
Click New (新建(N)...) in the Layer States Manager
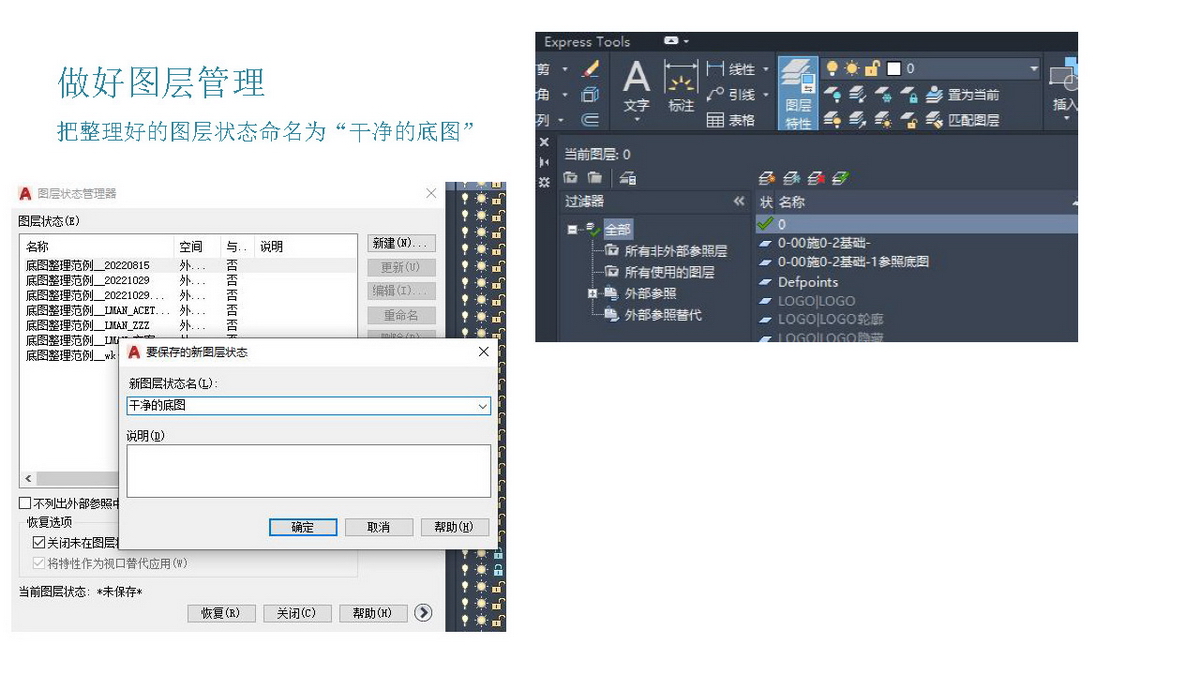402,243
